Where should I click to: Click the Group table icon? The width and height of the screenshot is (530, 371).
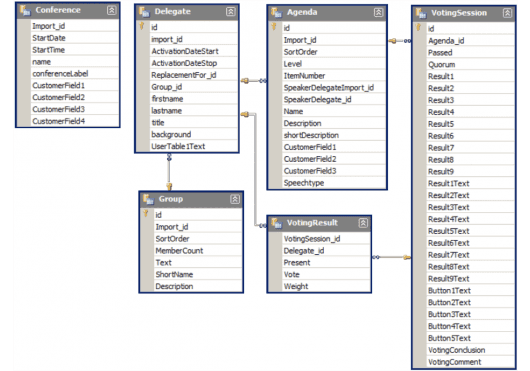149,199
